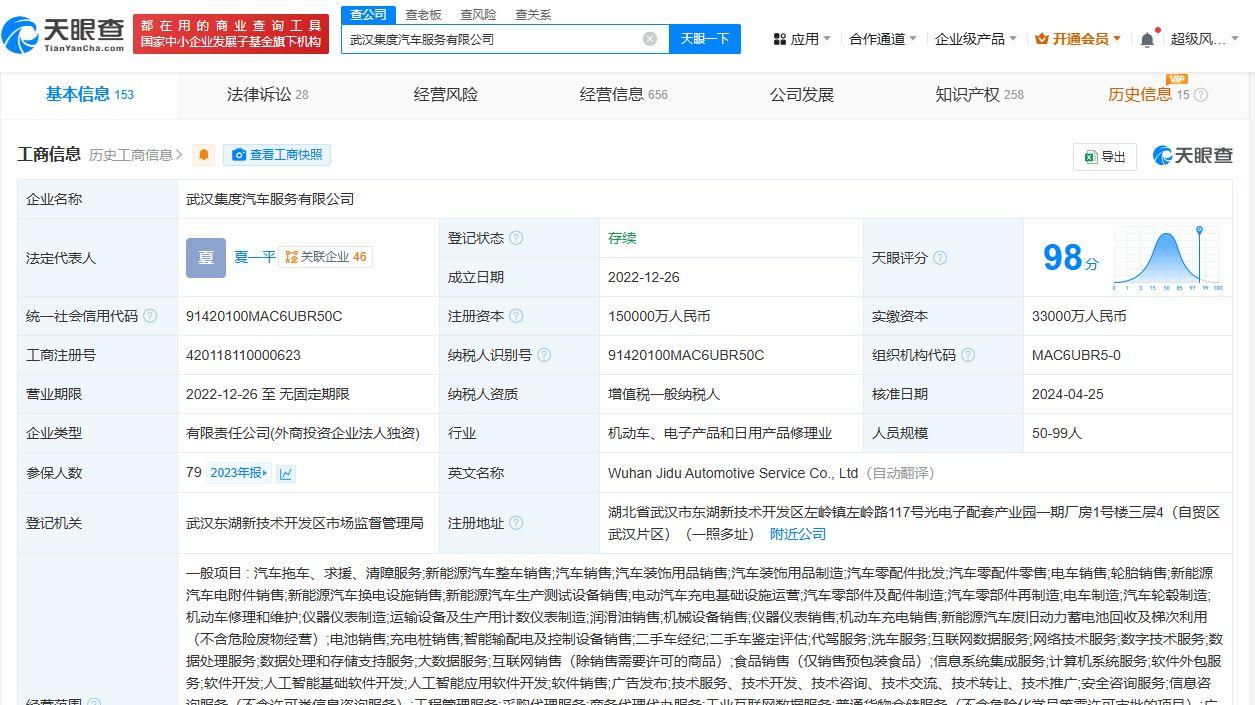The width and height of the screenshot is (1255, 705).
Task: Click unified credit code 91420100MAC6UBR50C under 统一社会信用代码
Action: pyautogui.click(x=264, y=316)
